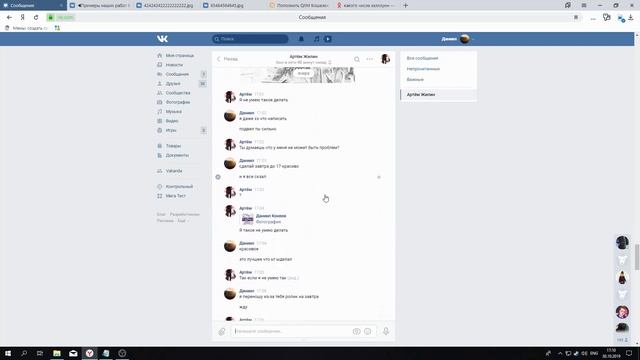
Task: Focus the VK header search field
Action: tap(250, 39)
